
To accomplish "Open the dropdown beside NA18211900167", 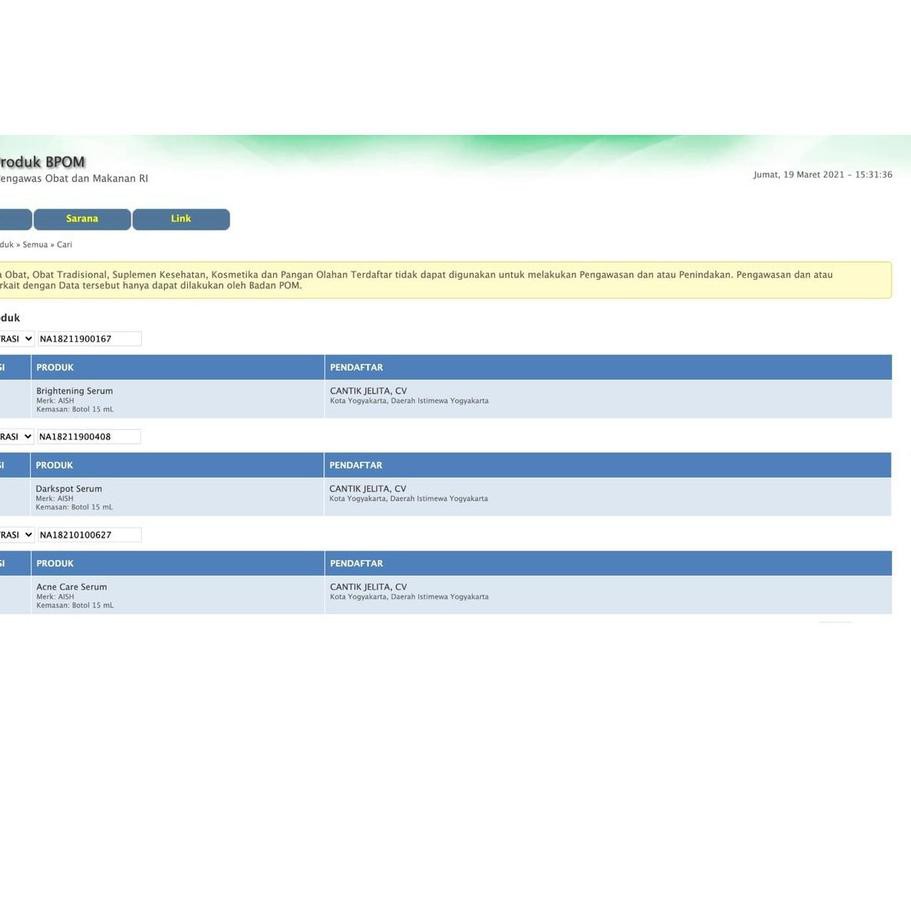I will [16, 339].
